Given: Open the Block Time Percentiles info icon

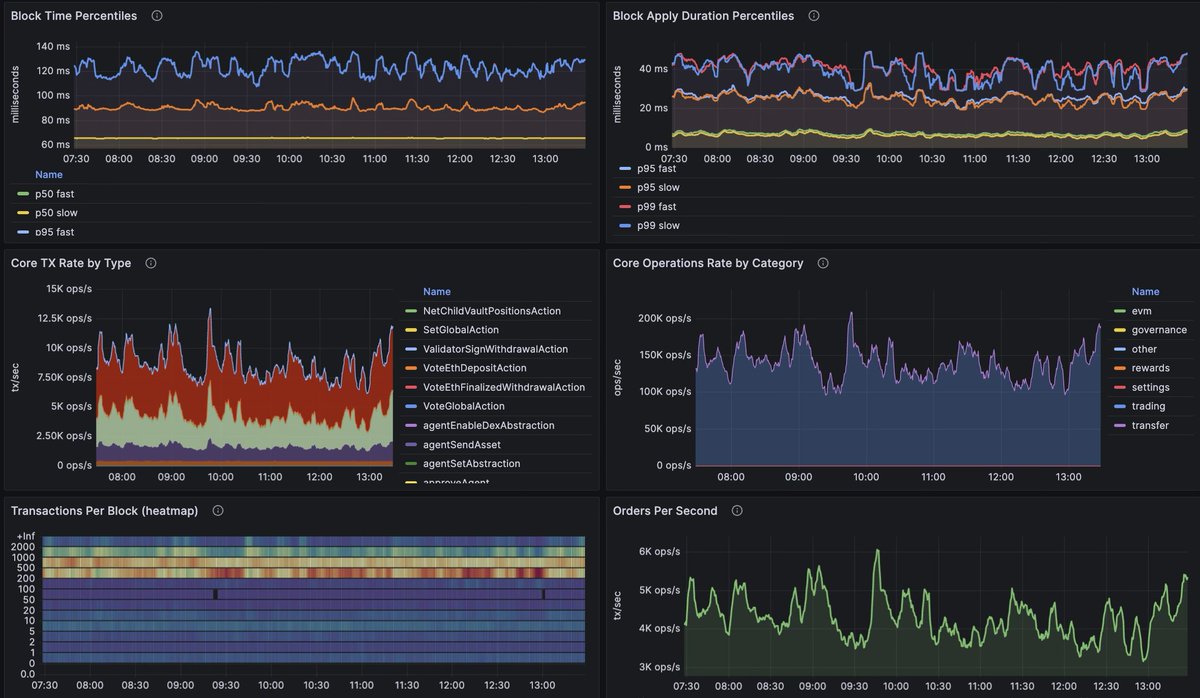Looking at the screenshot, I should pyautogui.click(x=157, y=16).
